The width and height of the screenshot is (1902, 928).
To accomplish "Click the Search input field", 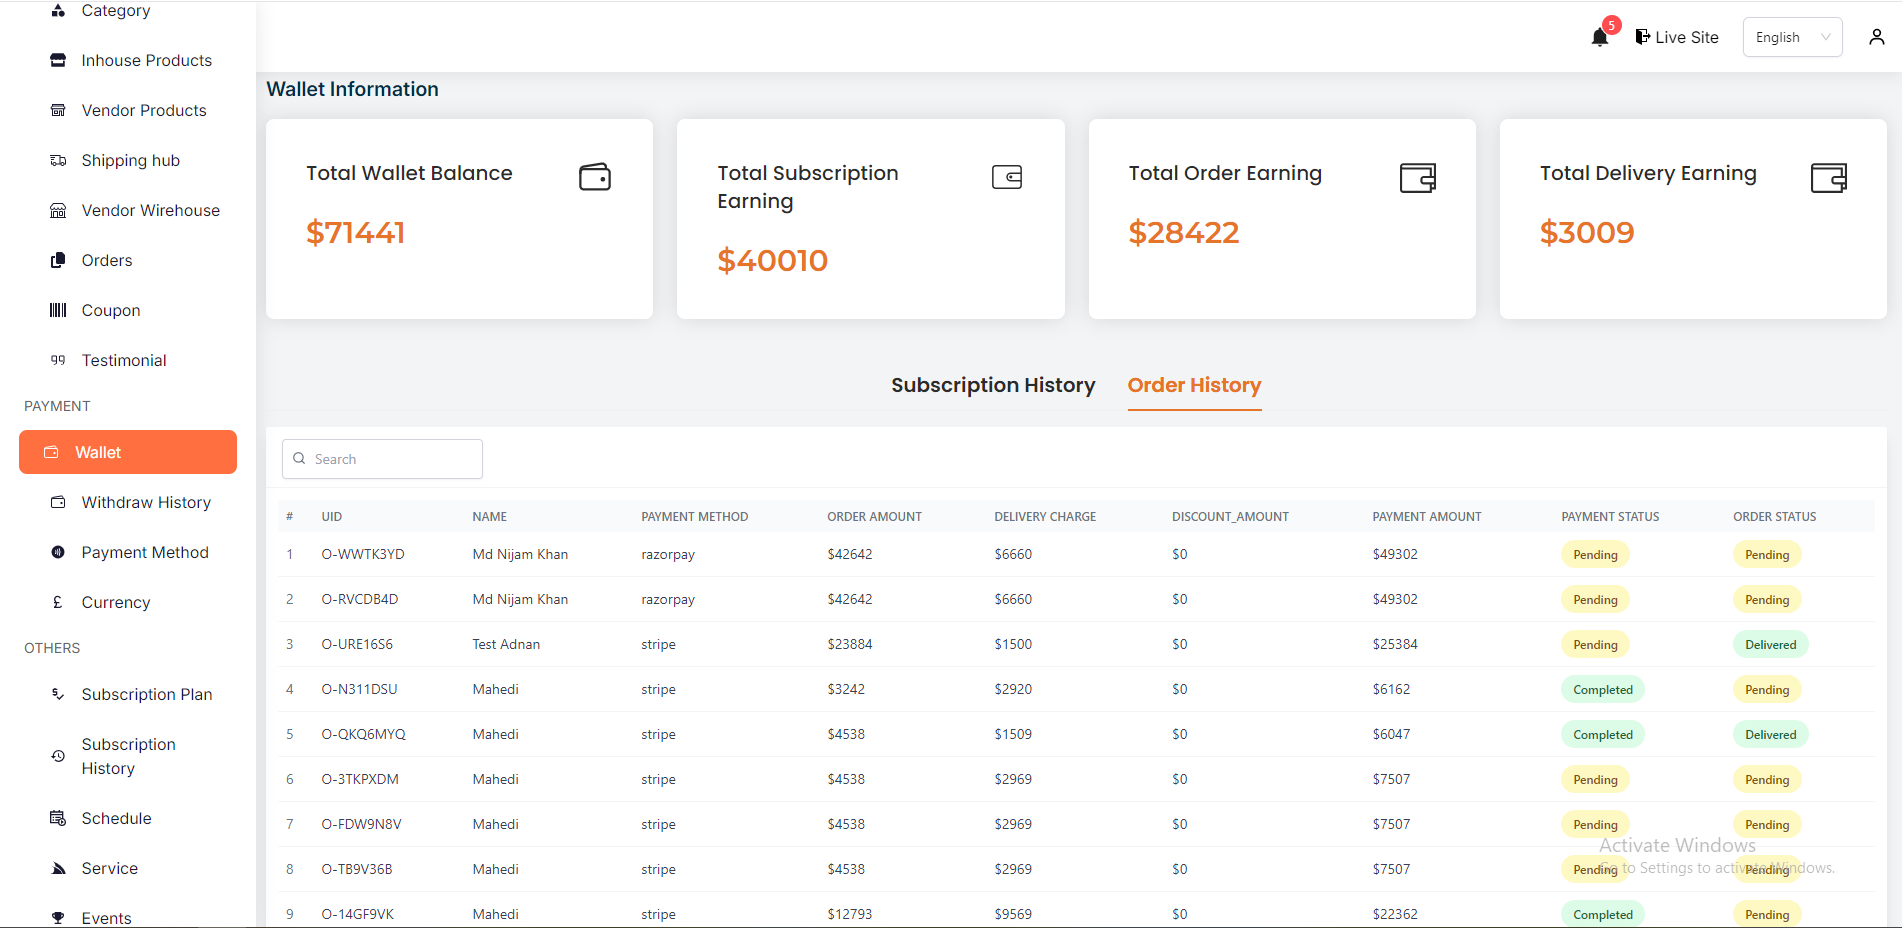I will pyautogui.click(x=383, y=459).
